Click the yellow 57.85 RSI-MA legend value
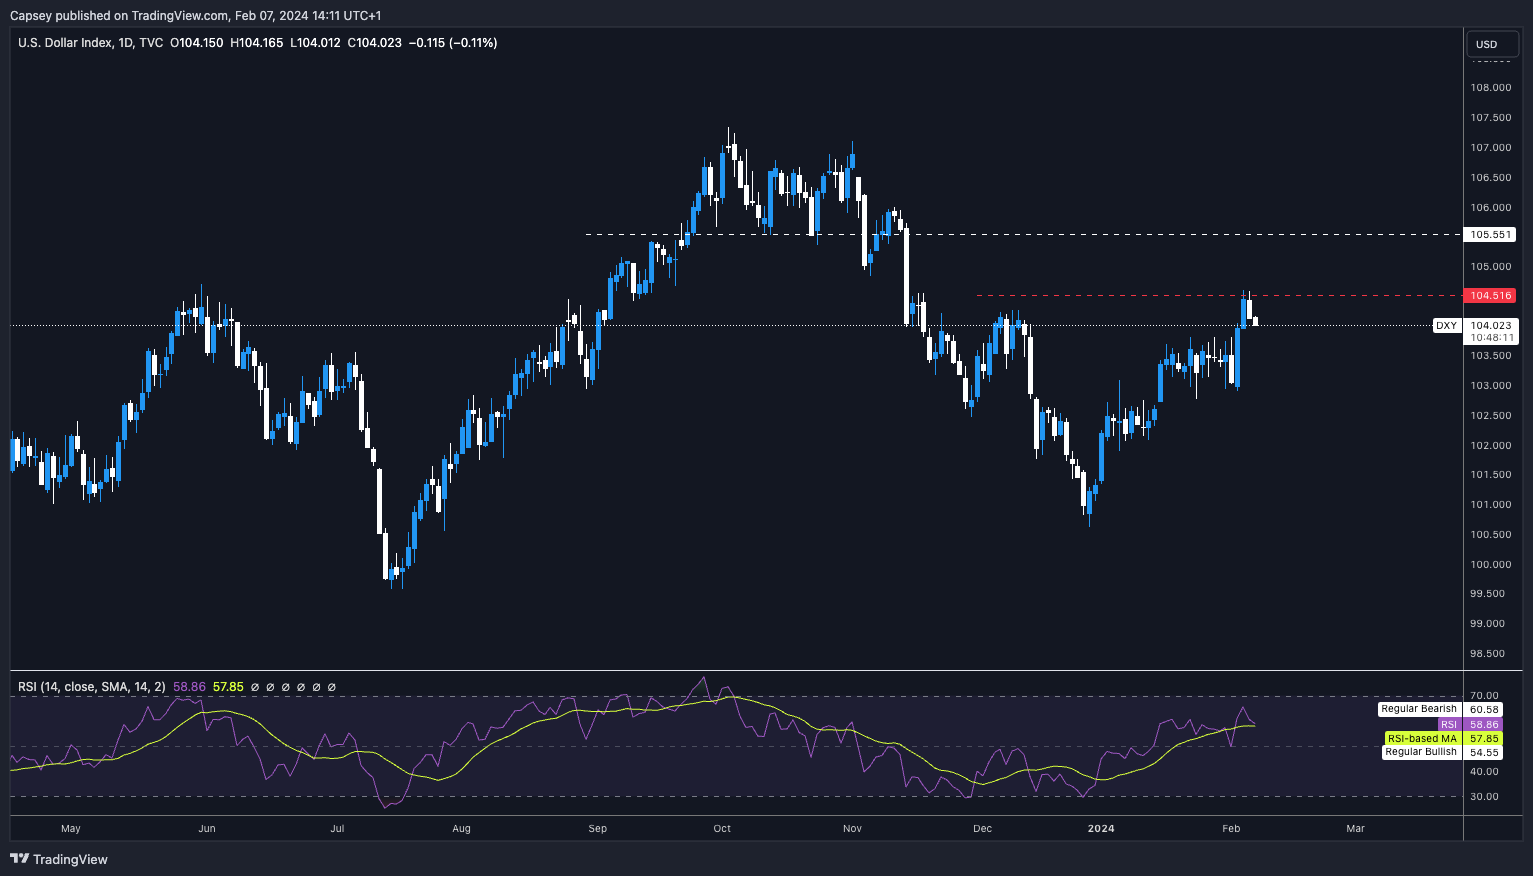The height and width of the screenshot is (876, 1533). [228, 687]
